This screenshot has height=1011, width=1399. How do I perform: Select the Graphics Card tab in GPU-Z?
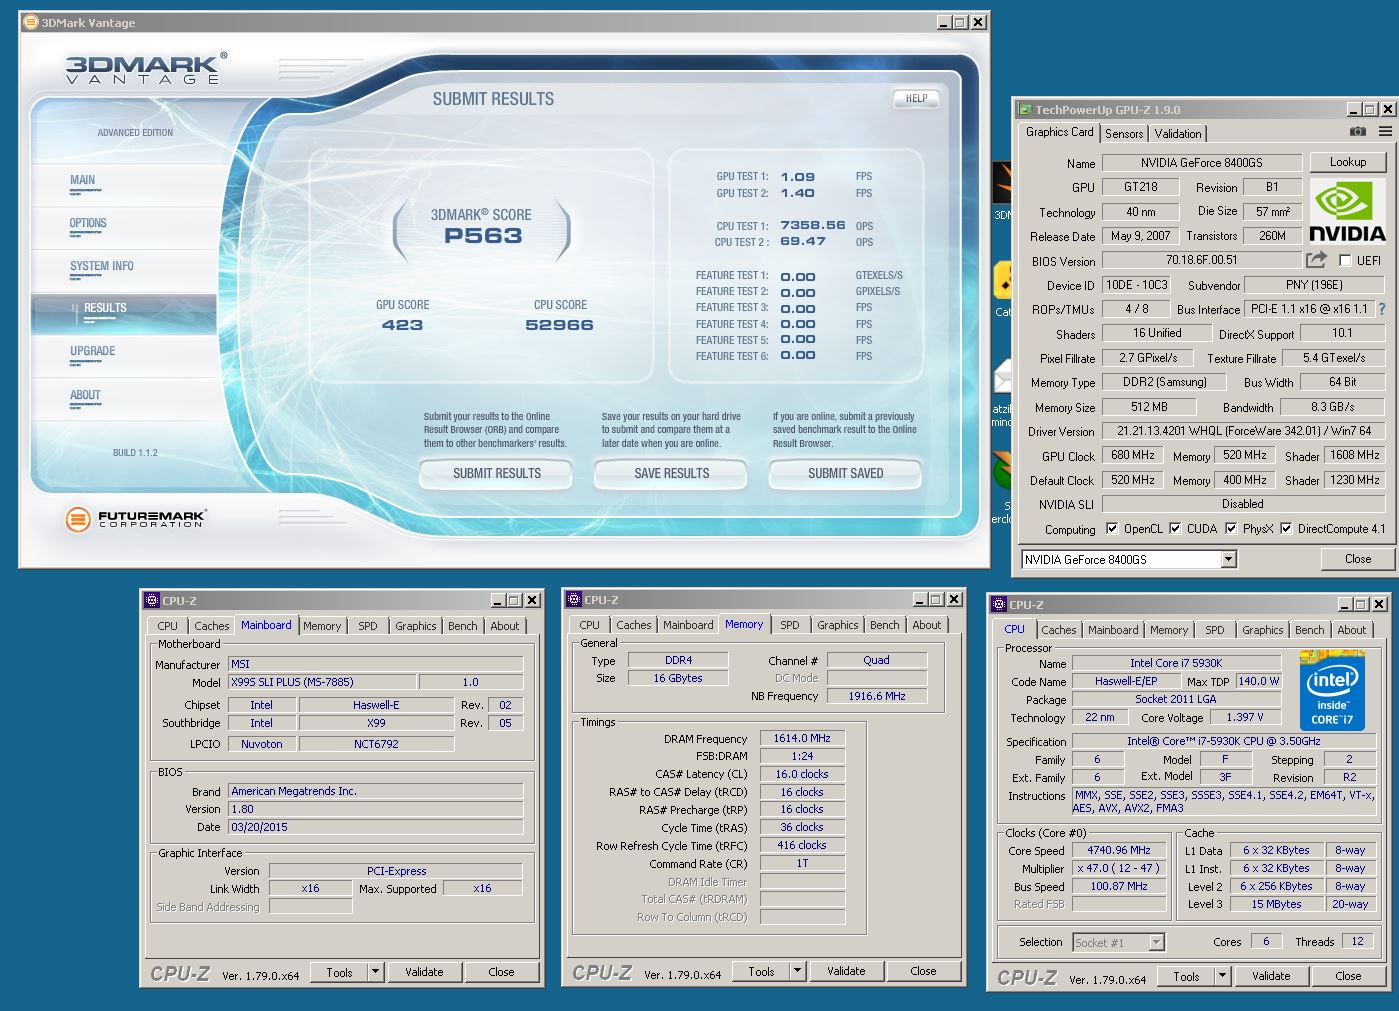pyautogui.click(x=1059, y=132)
